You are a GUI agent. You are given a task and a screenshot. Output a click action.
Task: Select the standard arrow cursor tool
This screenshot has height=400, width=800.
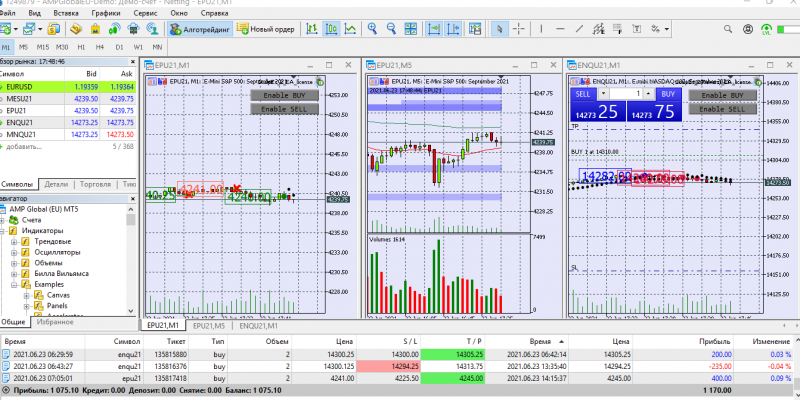[x=499, y=29]
